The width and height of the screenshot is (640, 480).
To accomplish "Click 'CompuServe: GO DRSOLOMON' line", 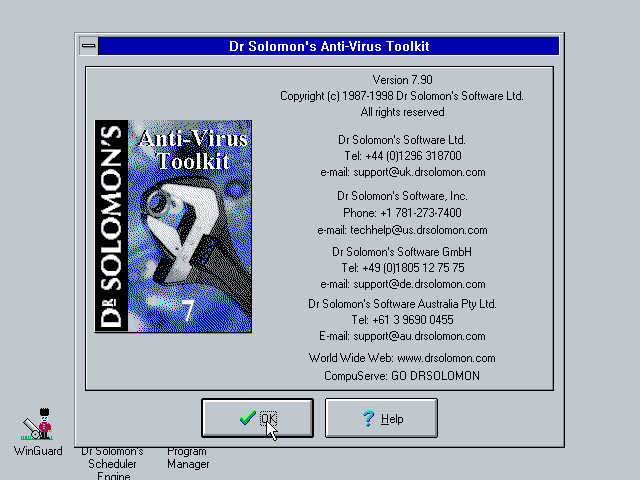I will 402,376.
